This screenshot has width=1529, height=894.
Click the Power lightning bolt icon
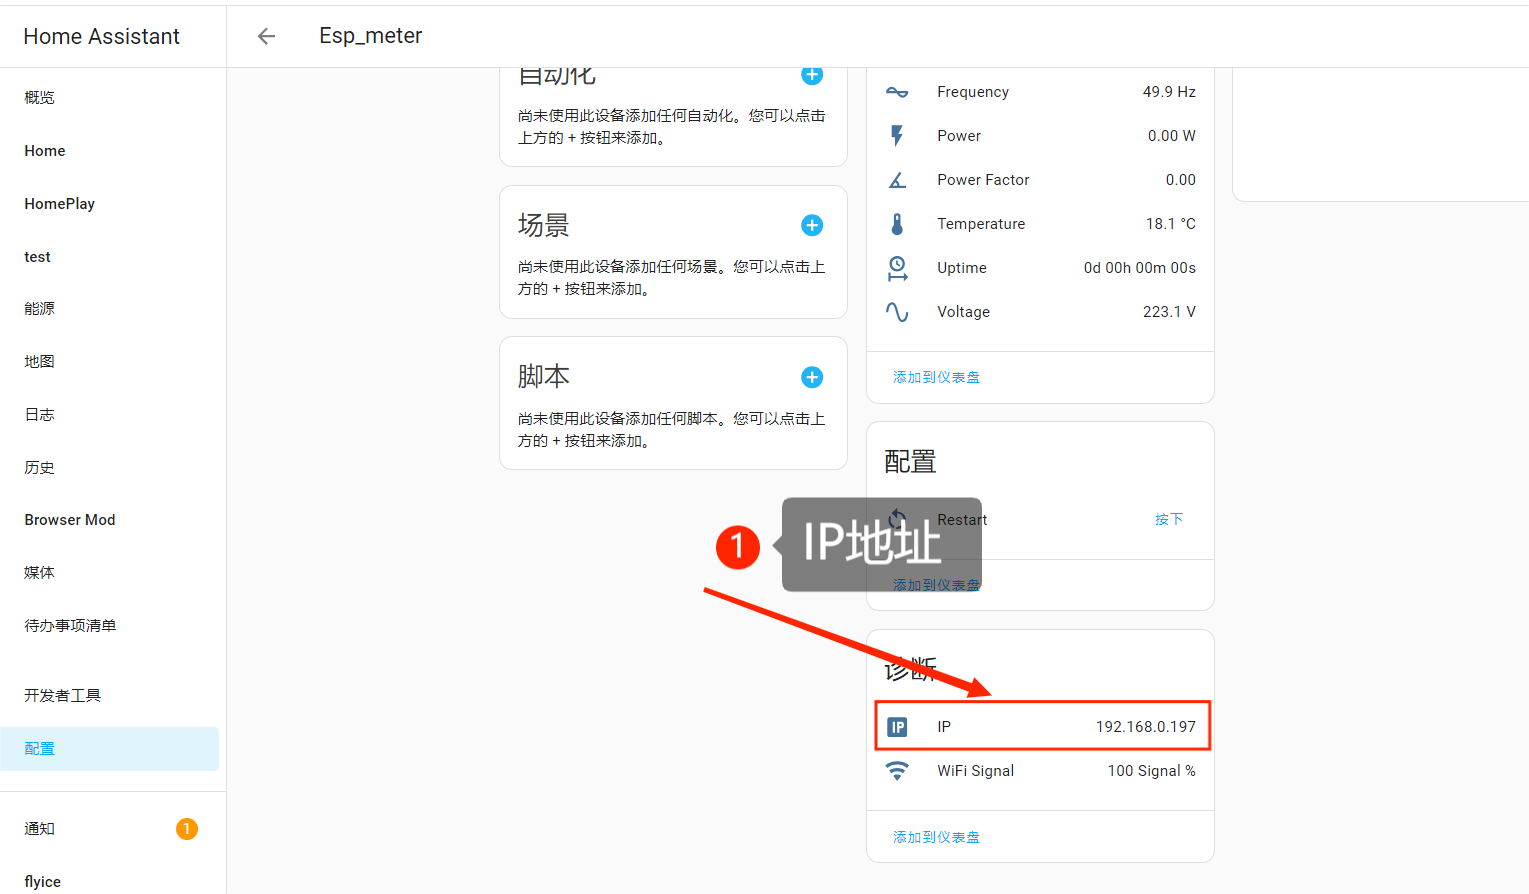click(897, 136)
